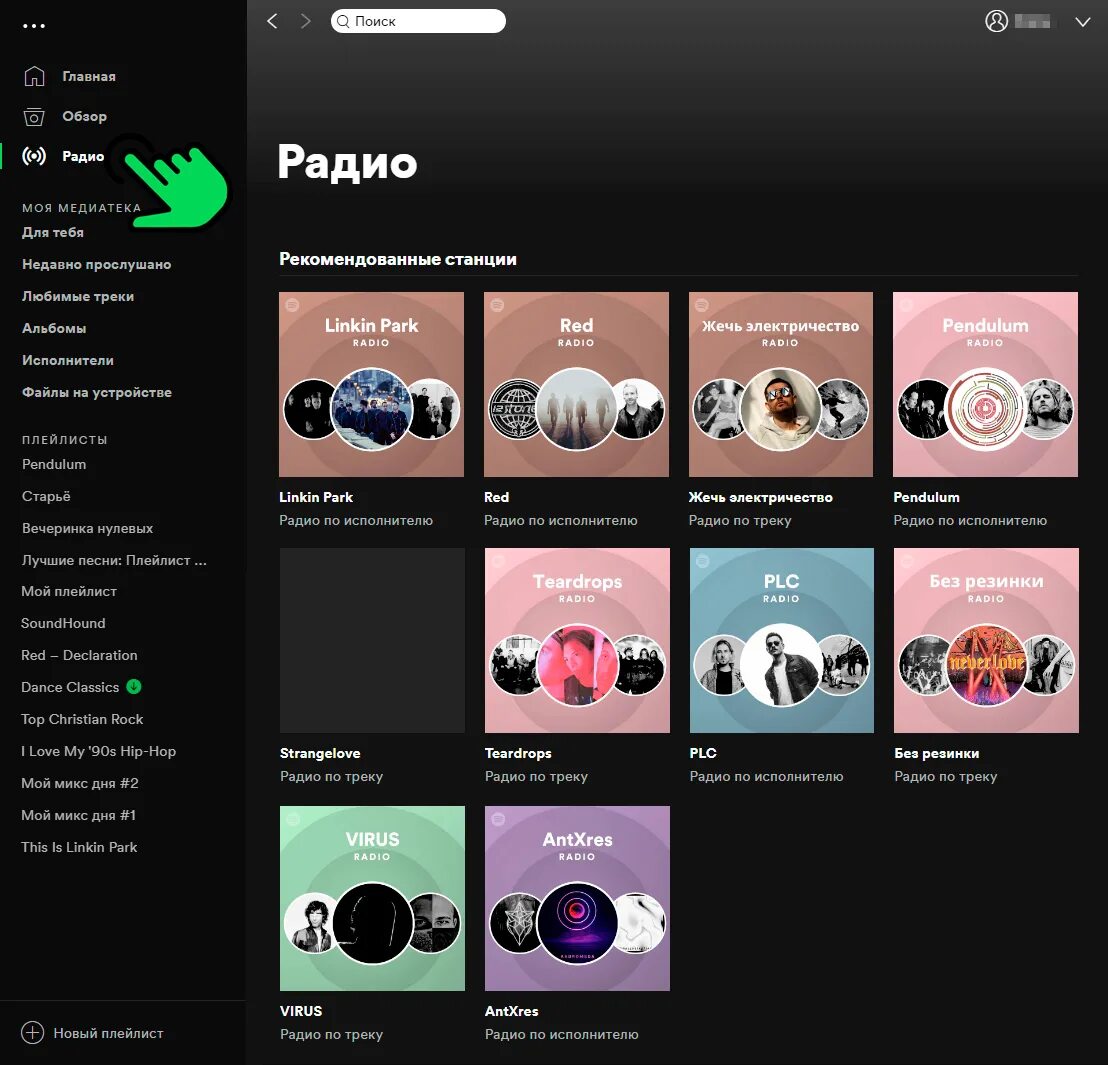The height and width of the screenshot is (1065, 1108).
Task: Open the three-dot app menu
Action: tap(34, 26)
